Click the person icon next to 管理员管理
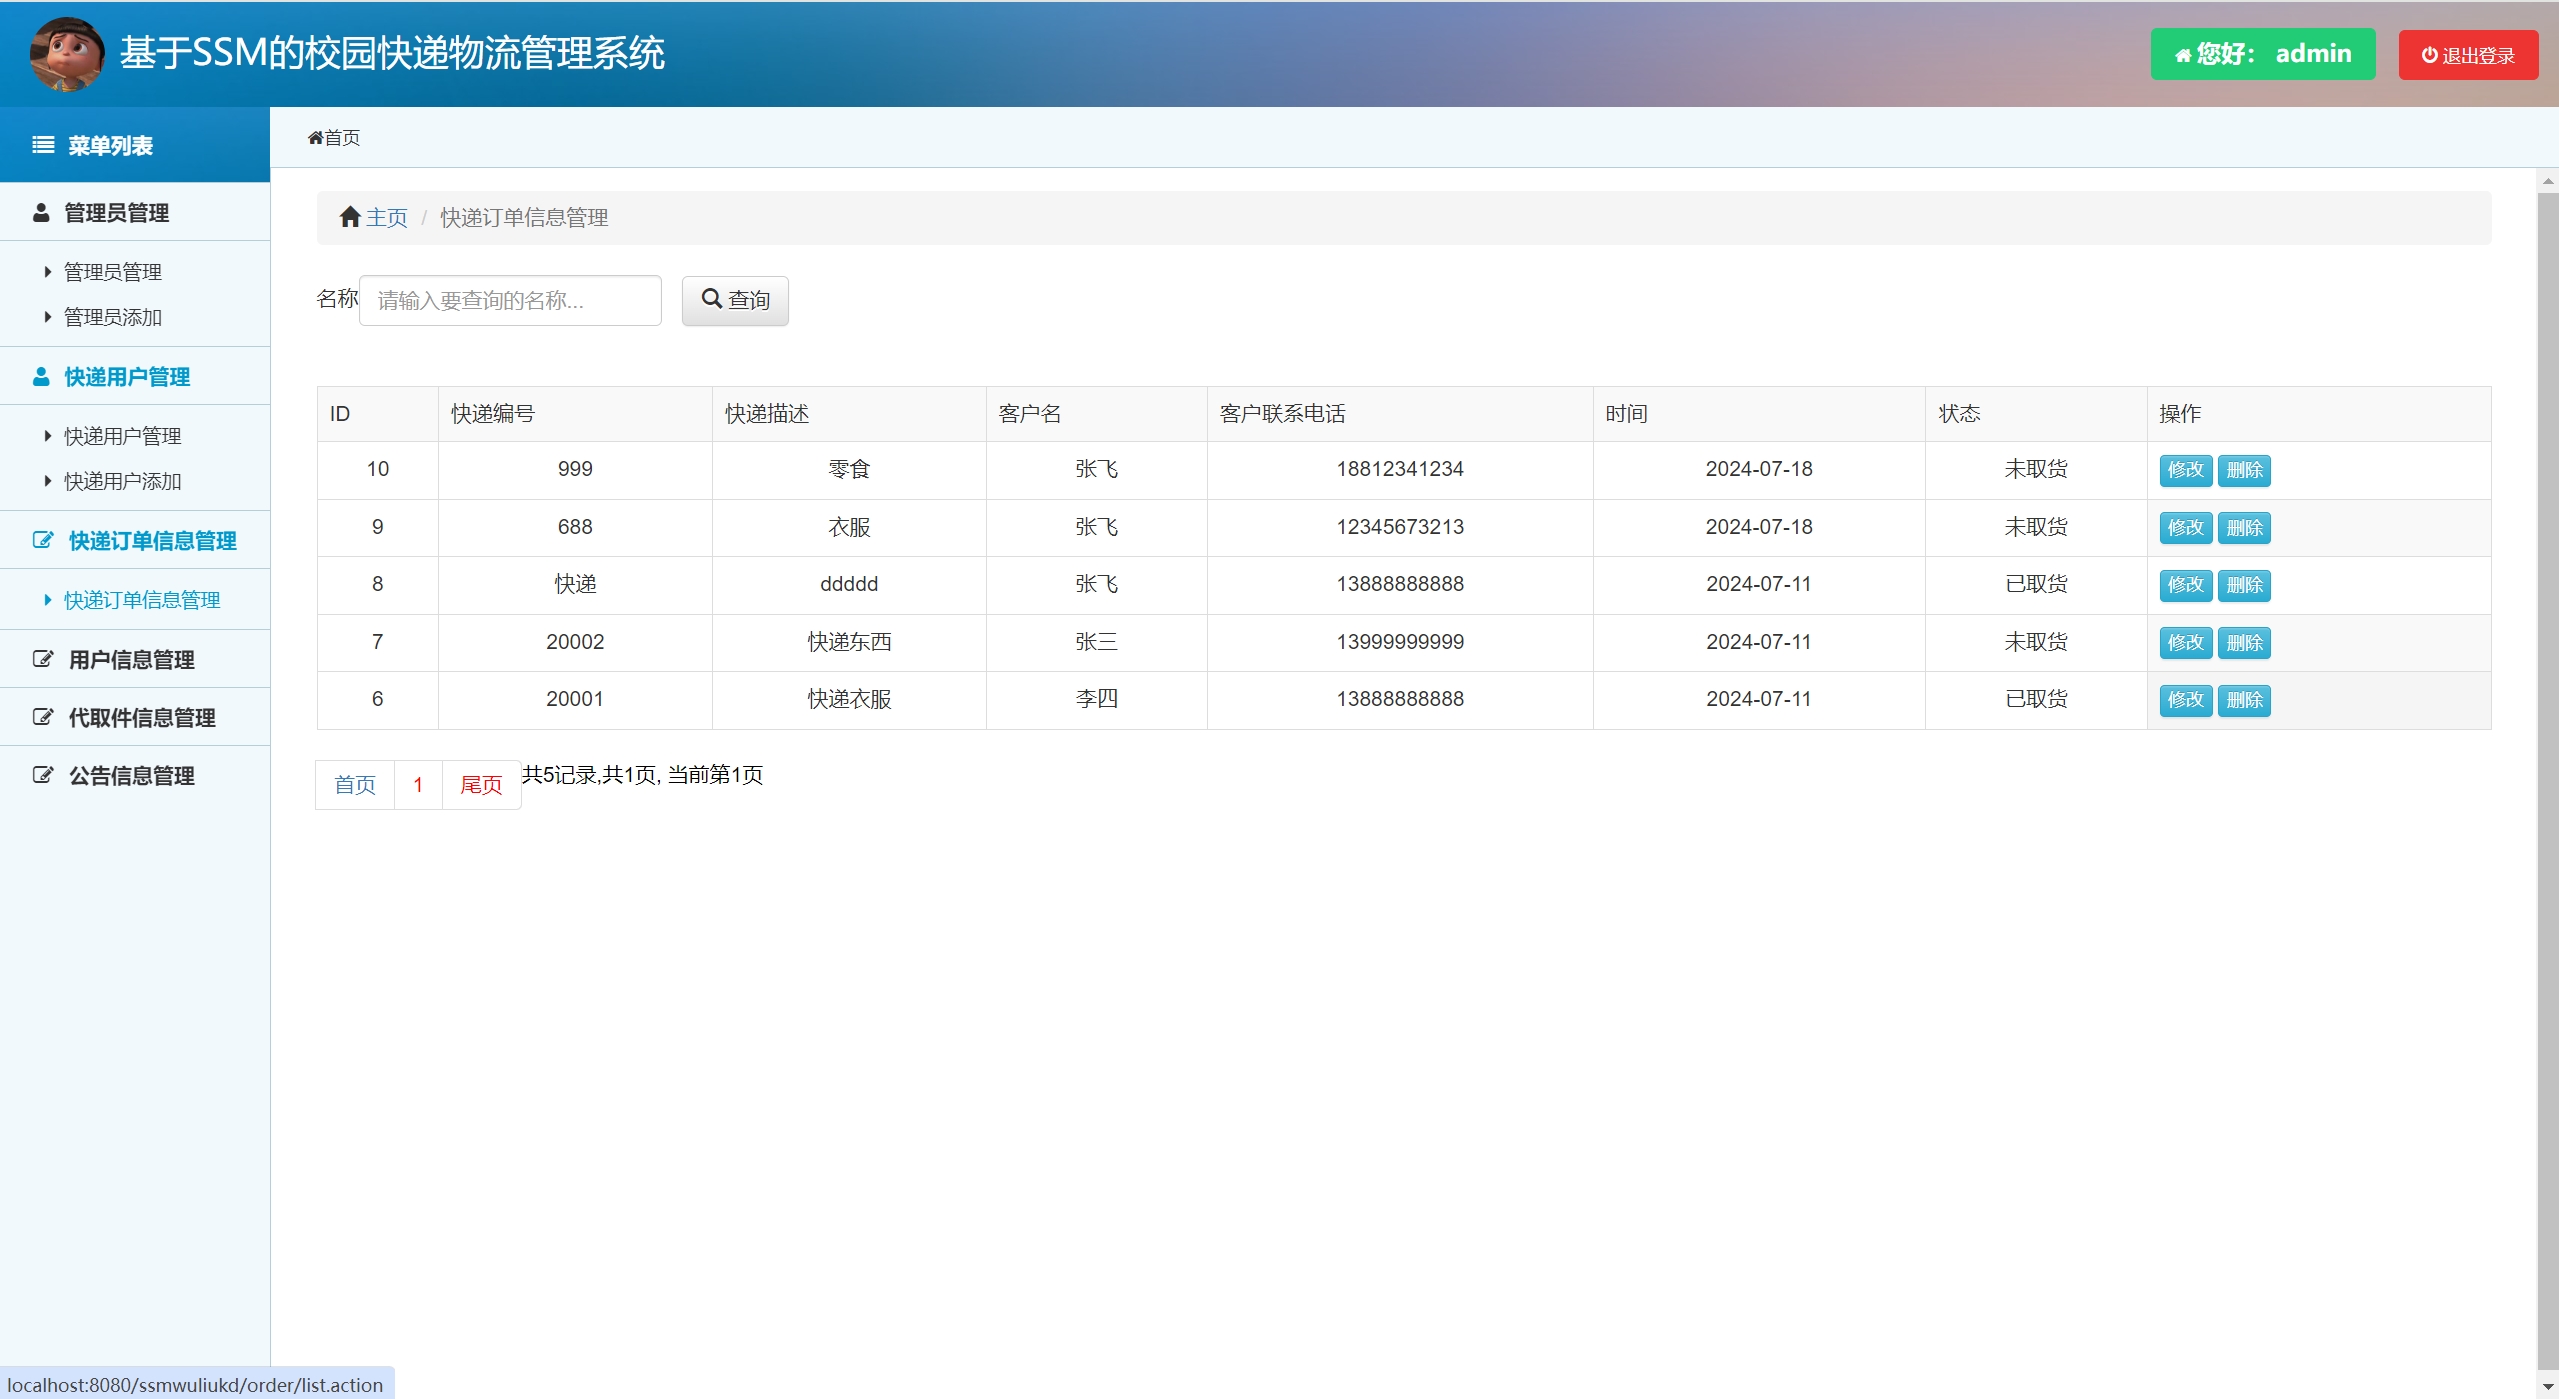Image resolution: width=2559 pixels, height=1399 pixels. pyautogui.click(x=41, y=213)
